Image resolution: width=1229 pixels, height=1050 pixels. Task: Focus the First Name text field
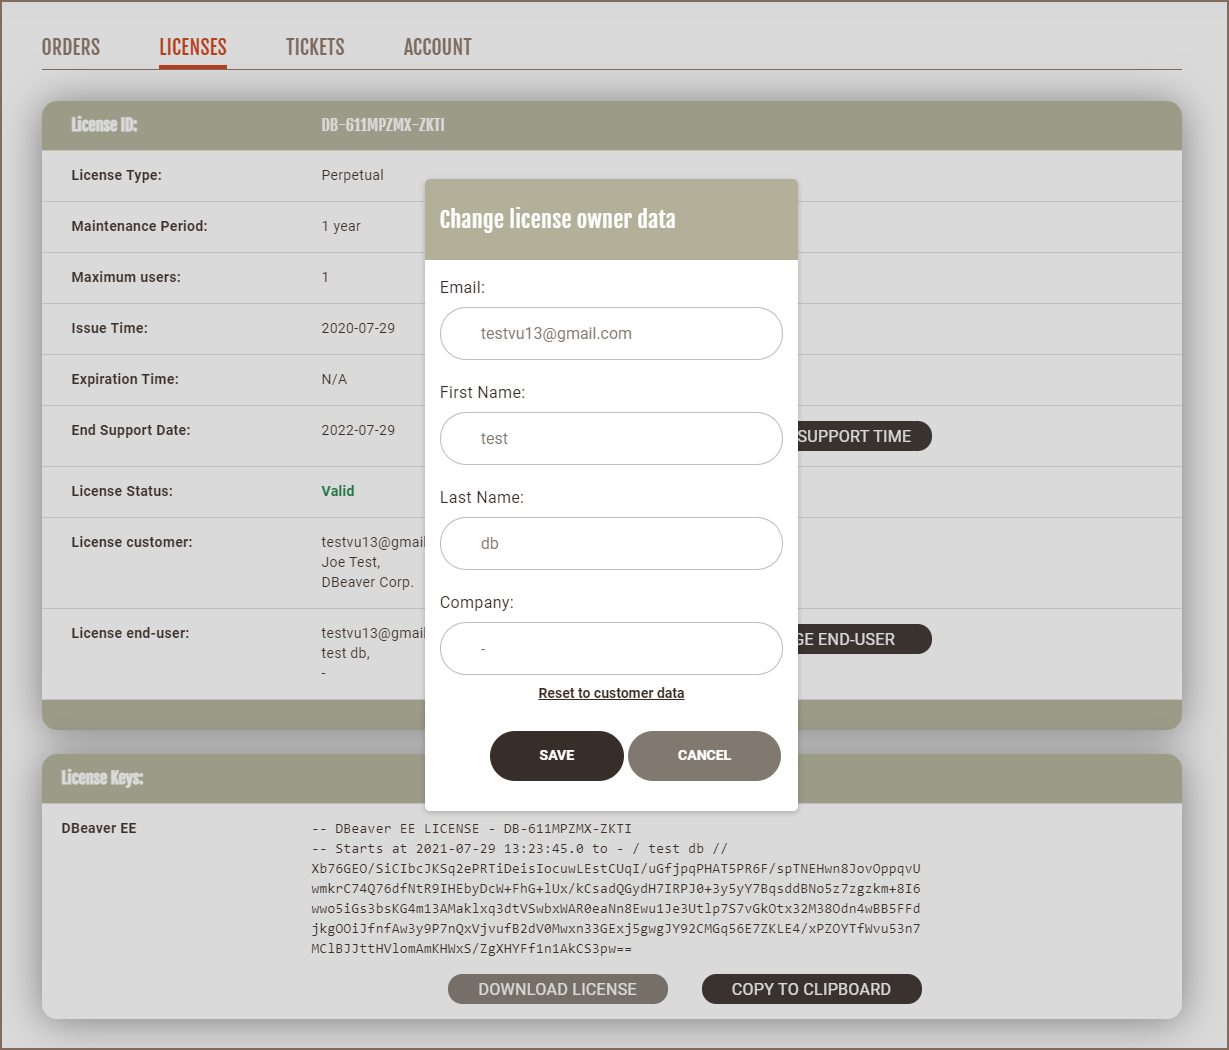611,439
